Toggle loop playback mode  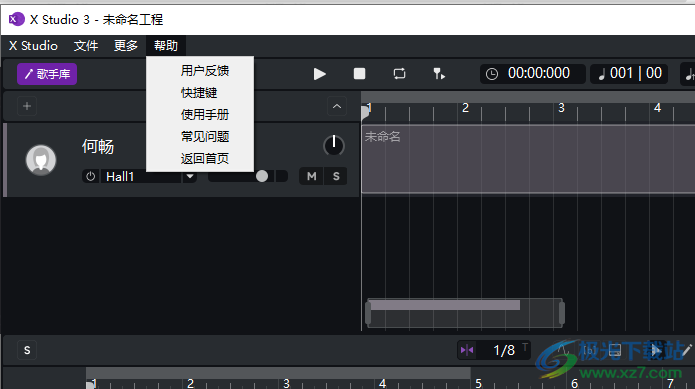click(x=399, y=74)
